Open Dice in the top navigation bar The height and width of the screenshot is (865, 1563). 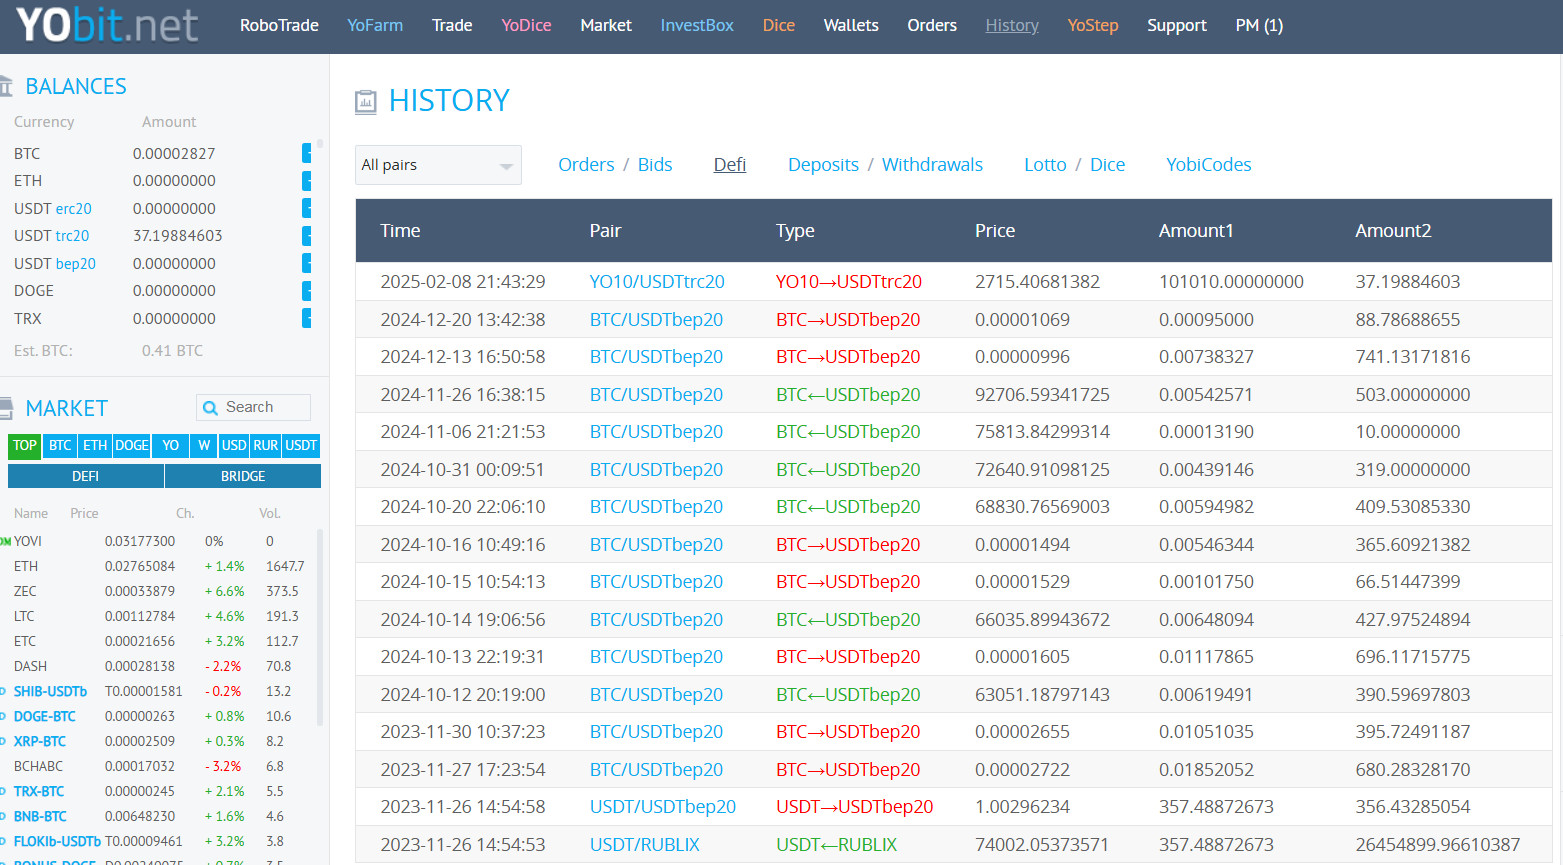coord(779,25)
